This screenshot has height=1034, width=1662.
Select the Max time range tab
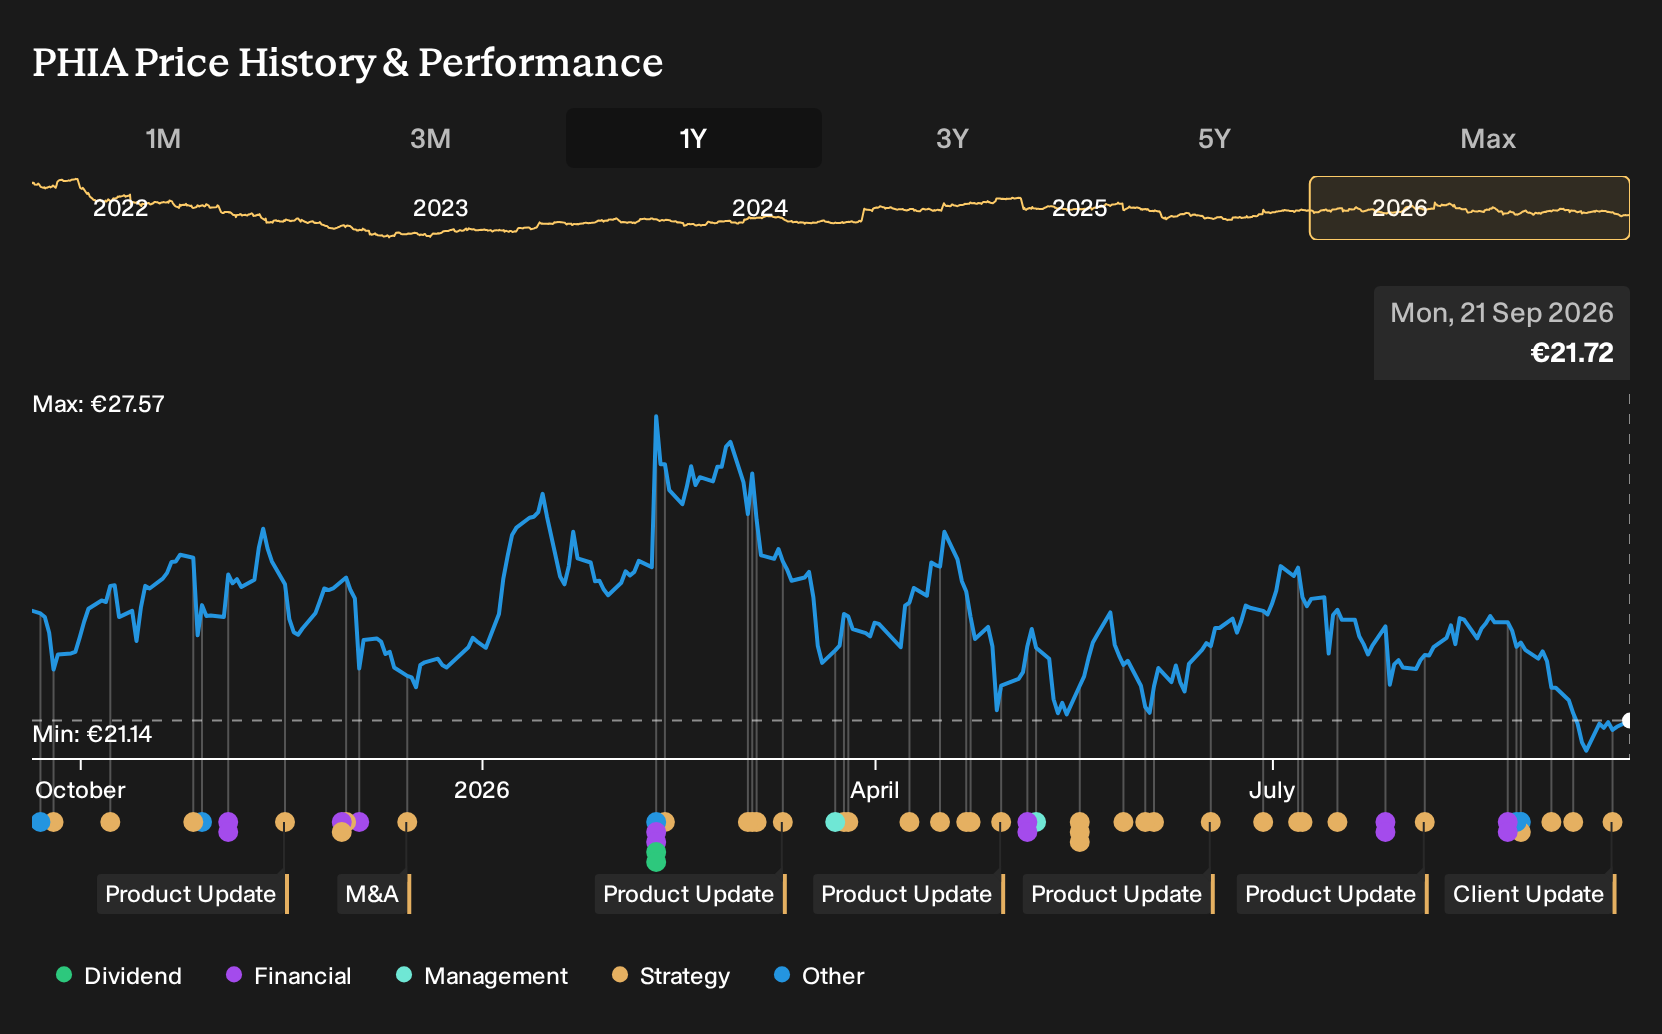click(1488, 138)
